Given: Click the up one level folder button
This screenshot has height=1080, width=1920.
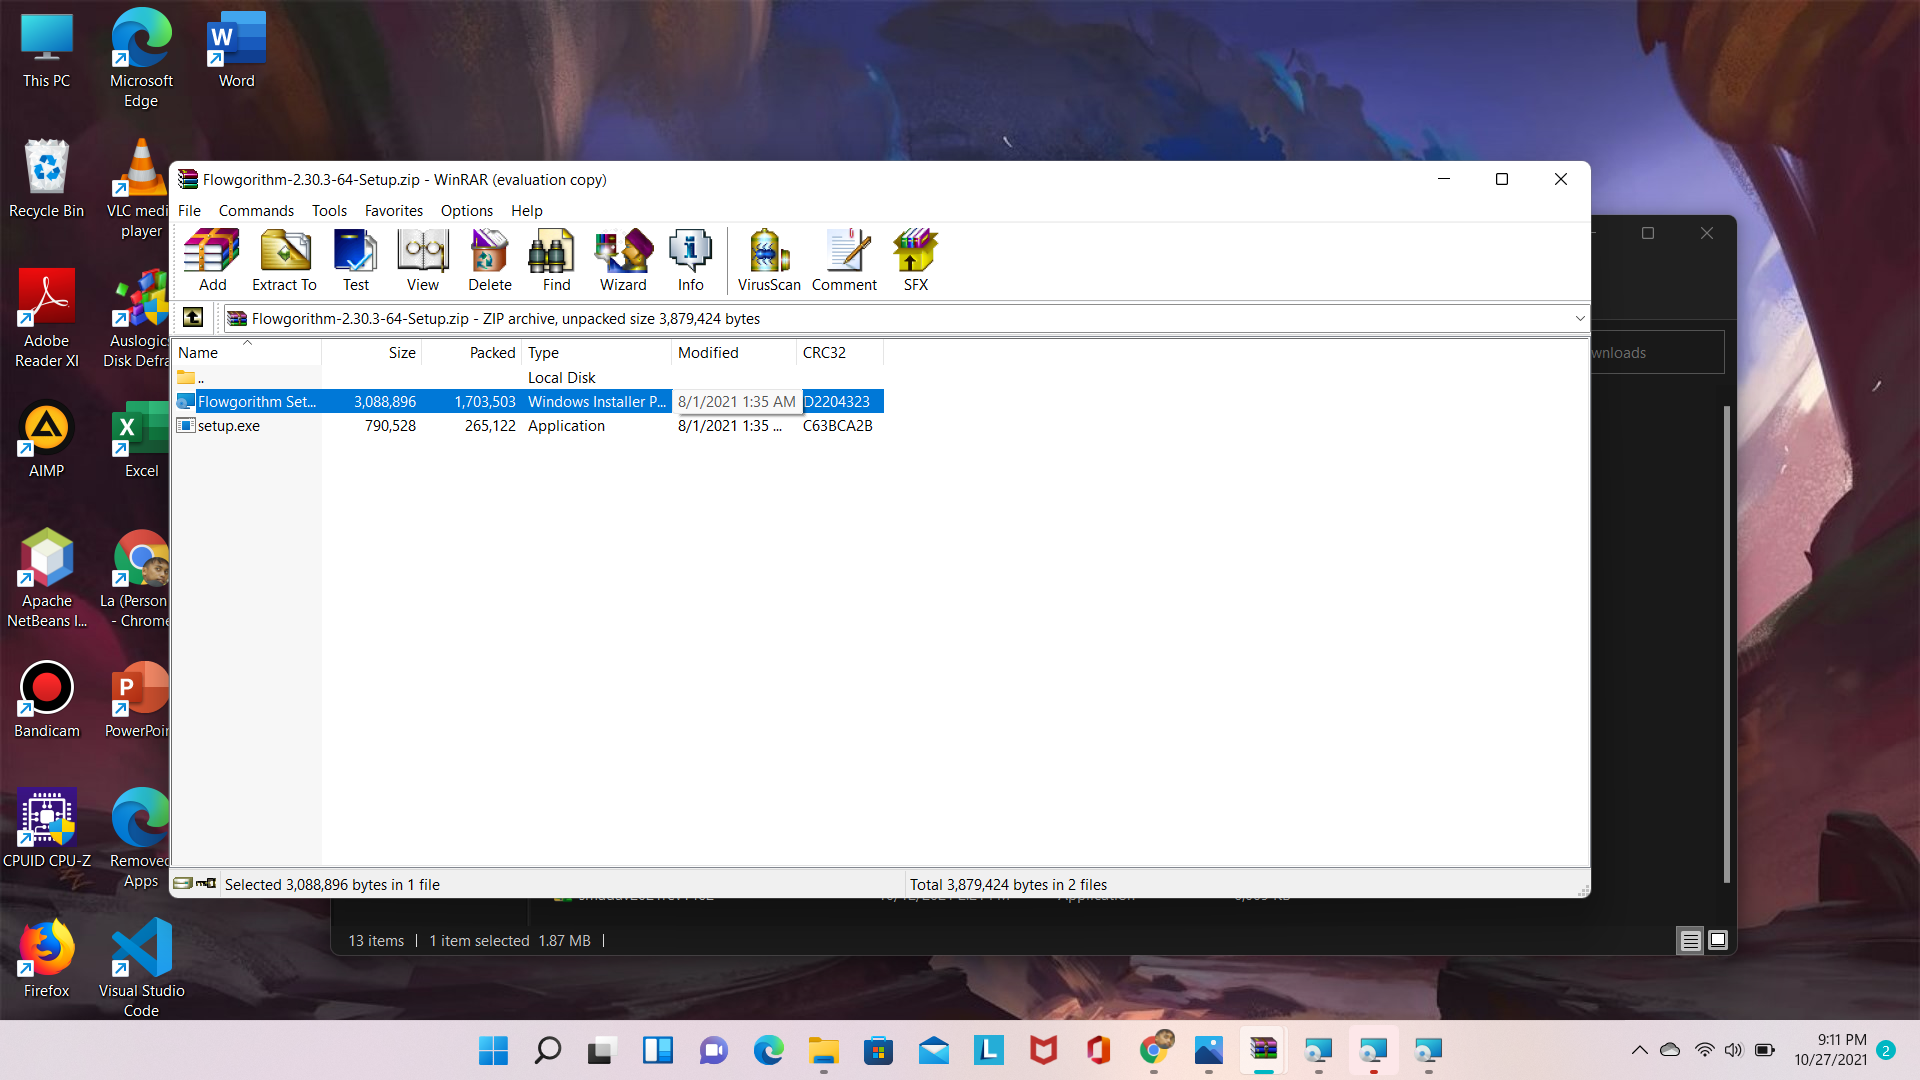Looking at the screenshot, I should coord(193,318).
